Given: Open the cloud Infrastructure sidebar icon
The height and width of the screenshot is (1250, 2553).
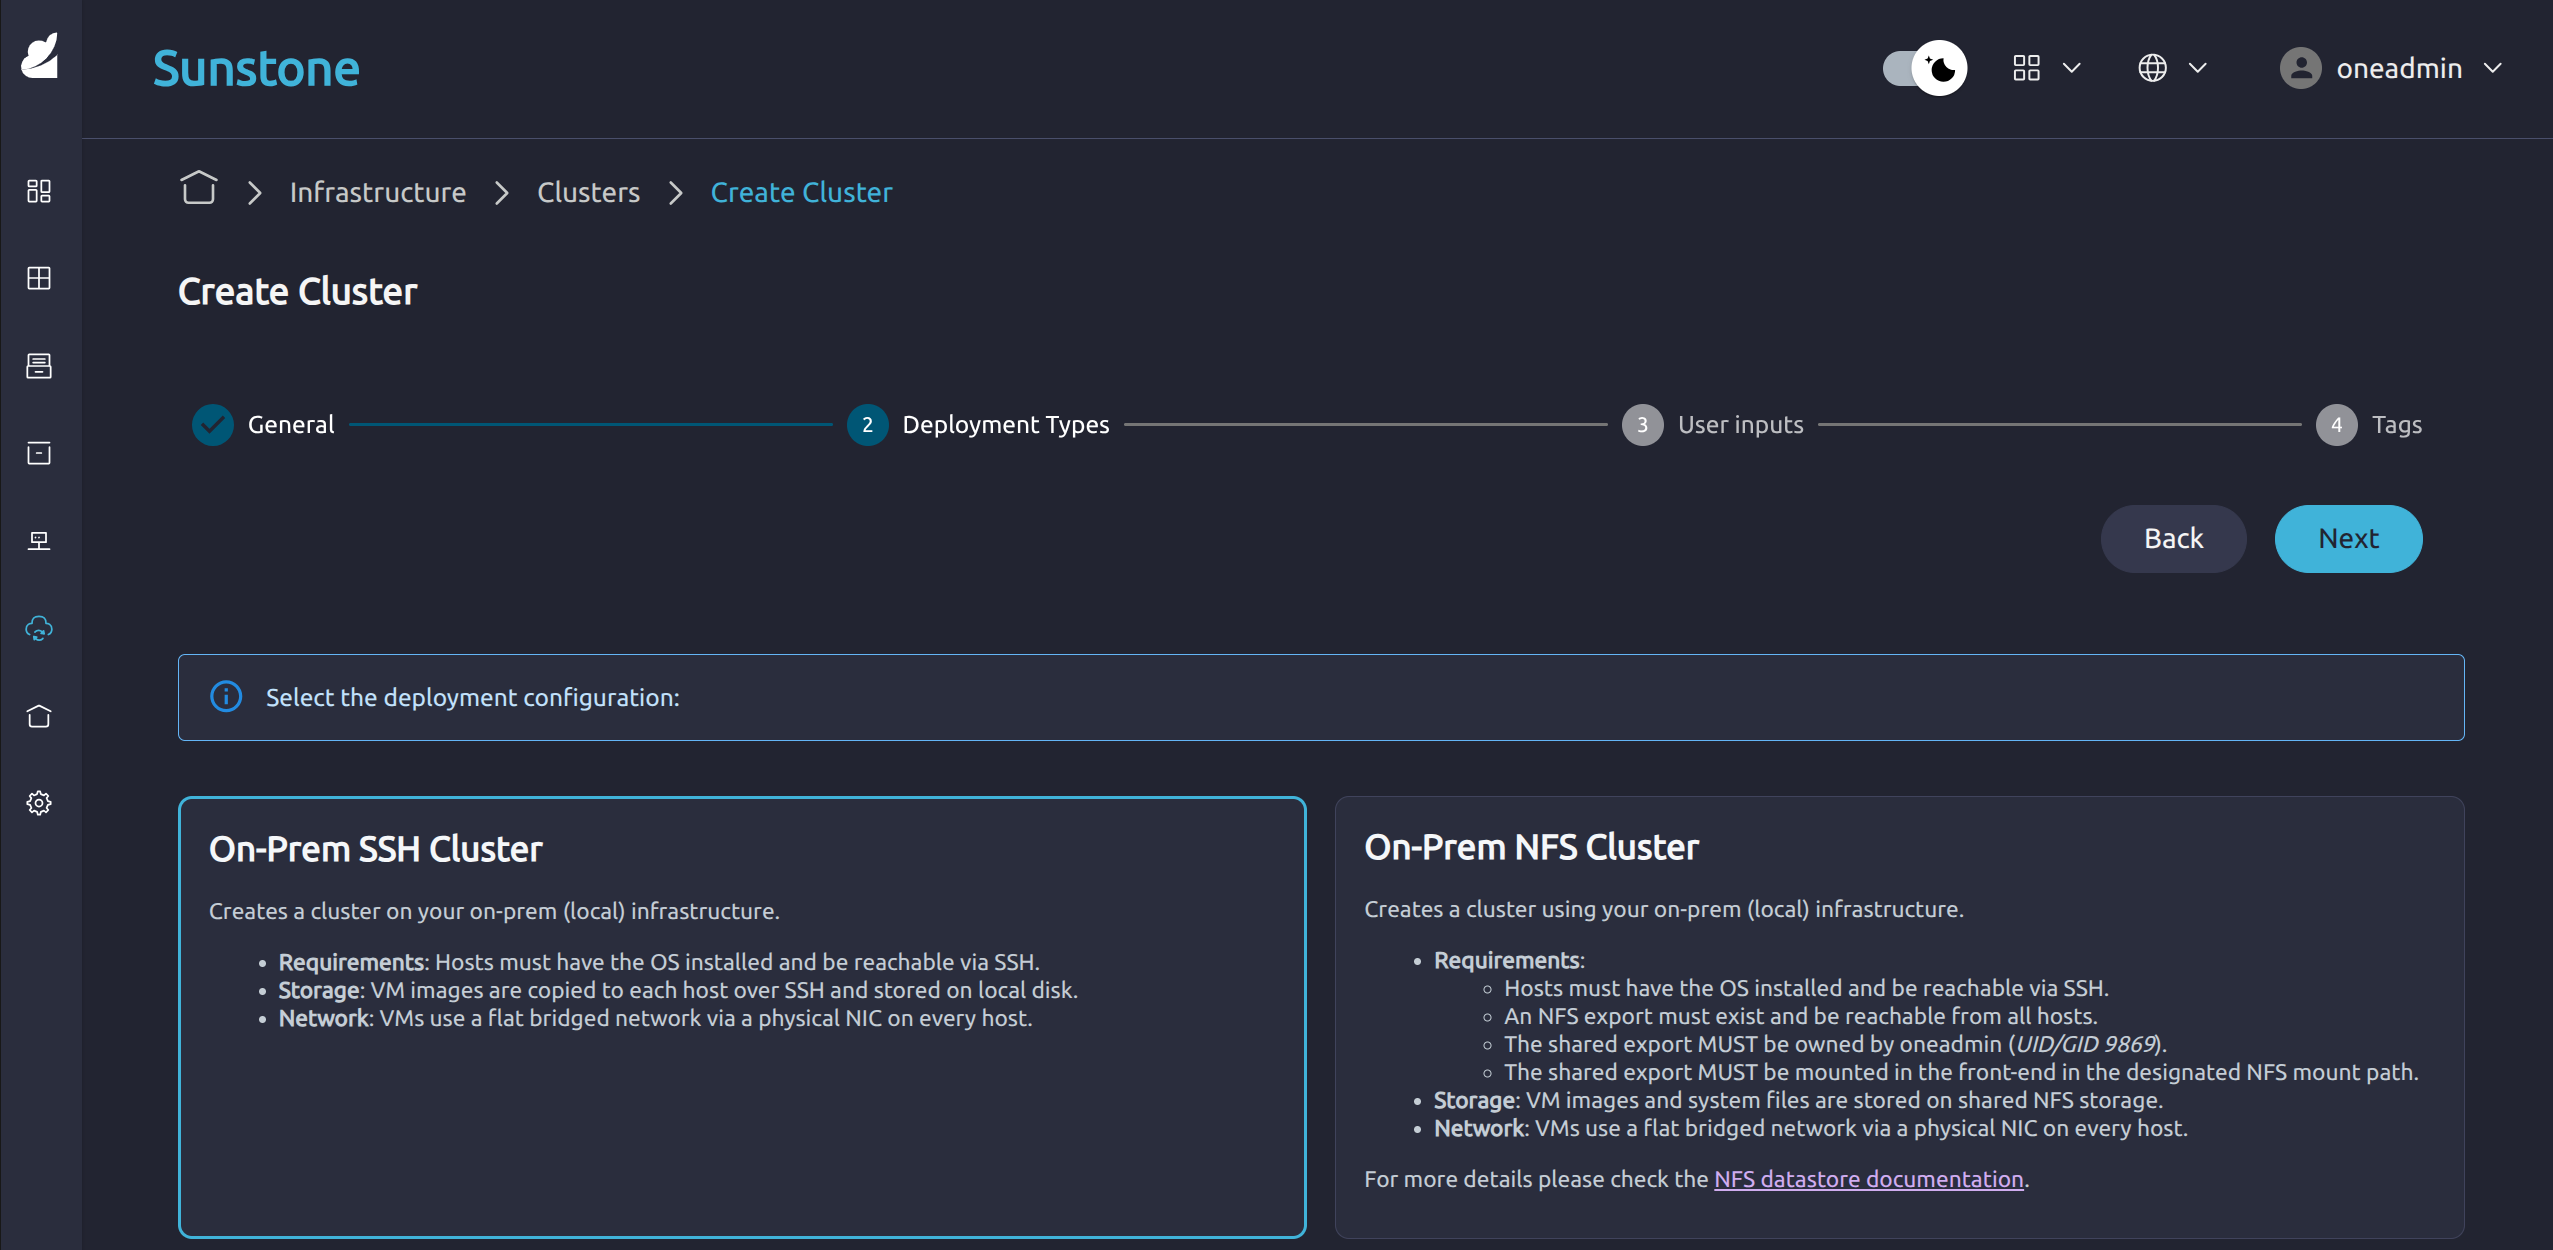Looking at the screenshot, I should (x=39, y=629).
